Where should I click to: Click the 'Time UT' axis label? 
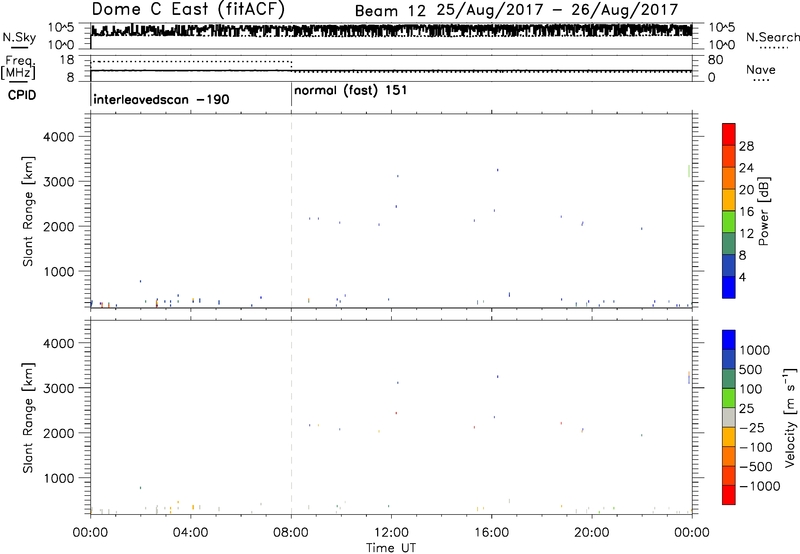[391, 548]
